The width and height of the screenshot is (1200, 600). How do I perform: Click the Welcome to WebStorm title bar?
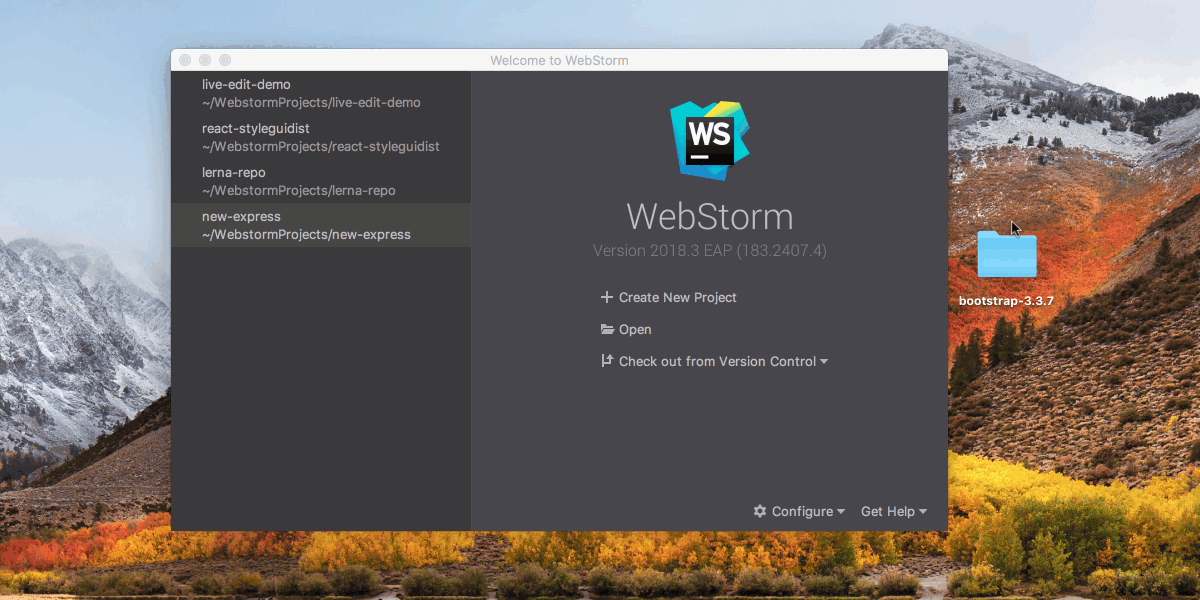(x=559, y=60)
